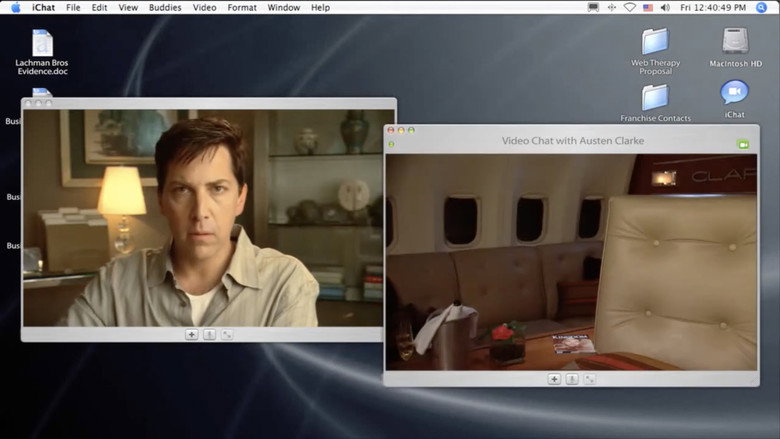Toggle full screen in left video window
Image resolution: width=780 pixels, height=439 pixels.
pos(227,335)
